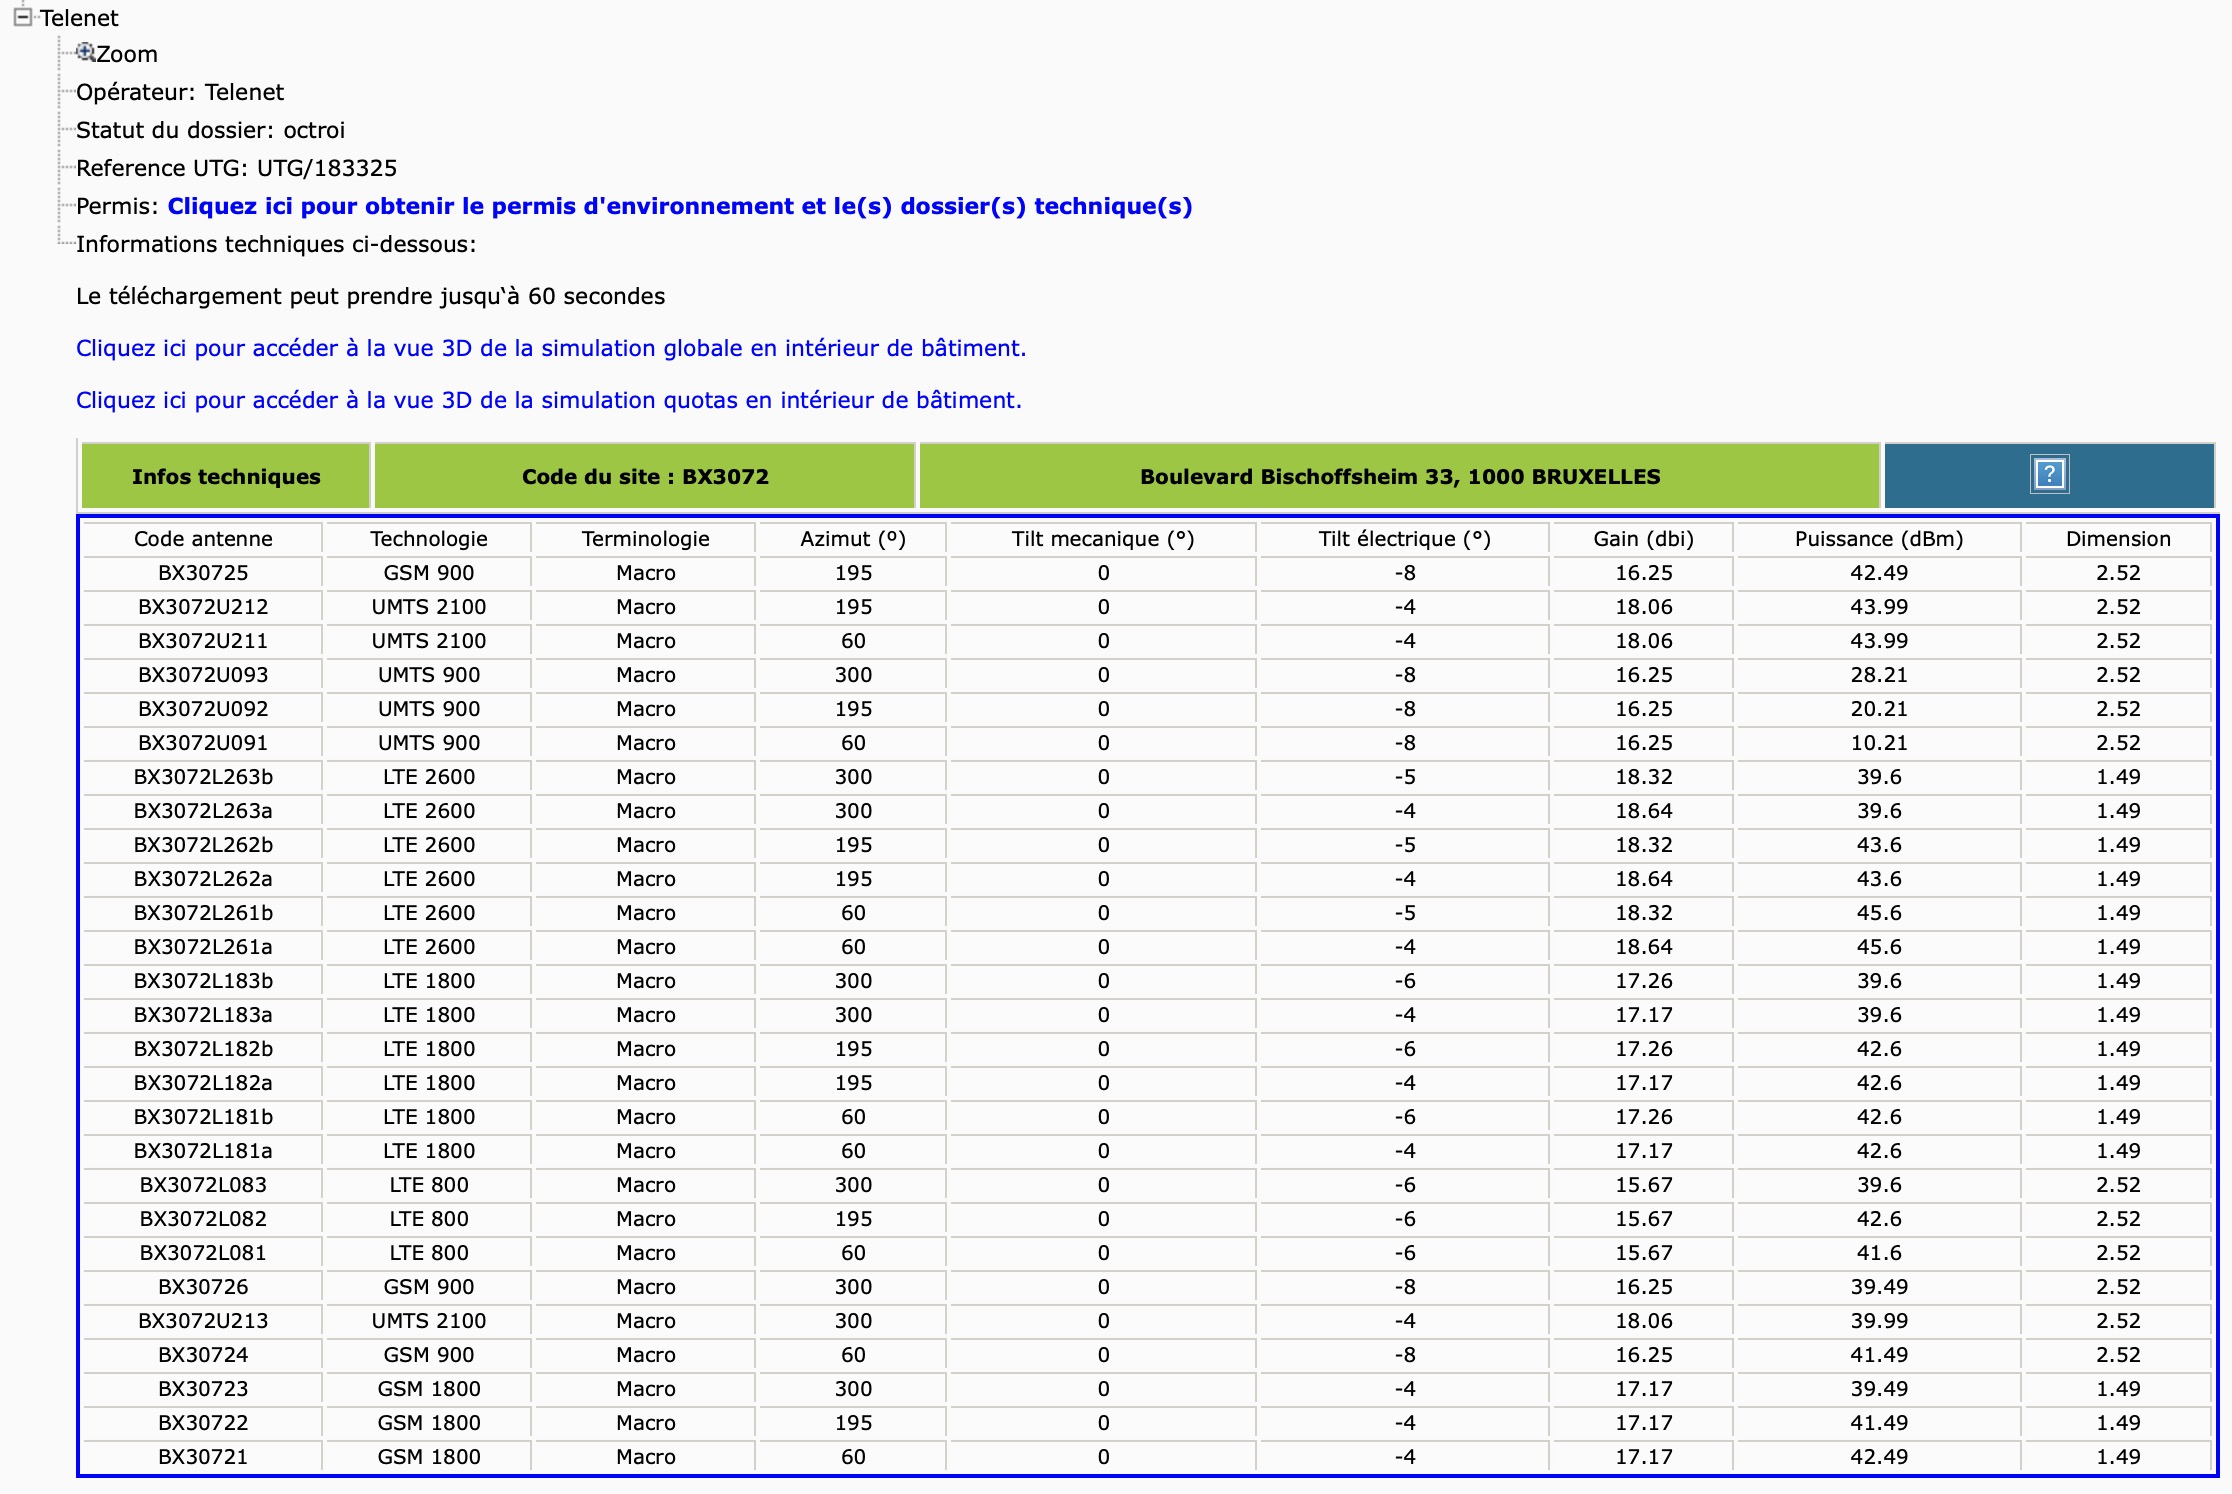This screenshot has height=1494, width=2232.
Task: Select antenna code BX3072L181a cell
Action: 203,1151
